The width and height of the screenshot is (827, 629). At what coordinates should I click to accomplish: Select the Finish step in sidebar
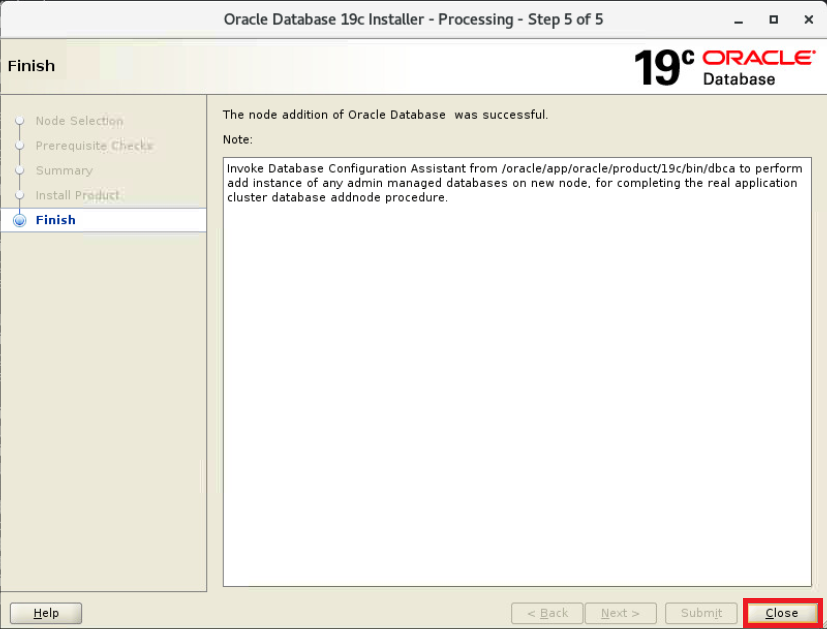pyautogui.click(x=55, y=220)
